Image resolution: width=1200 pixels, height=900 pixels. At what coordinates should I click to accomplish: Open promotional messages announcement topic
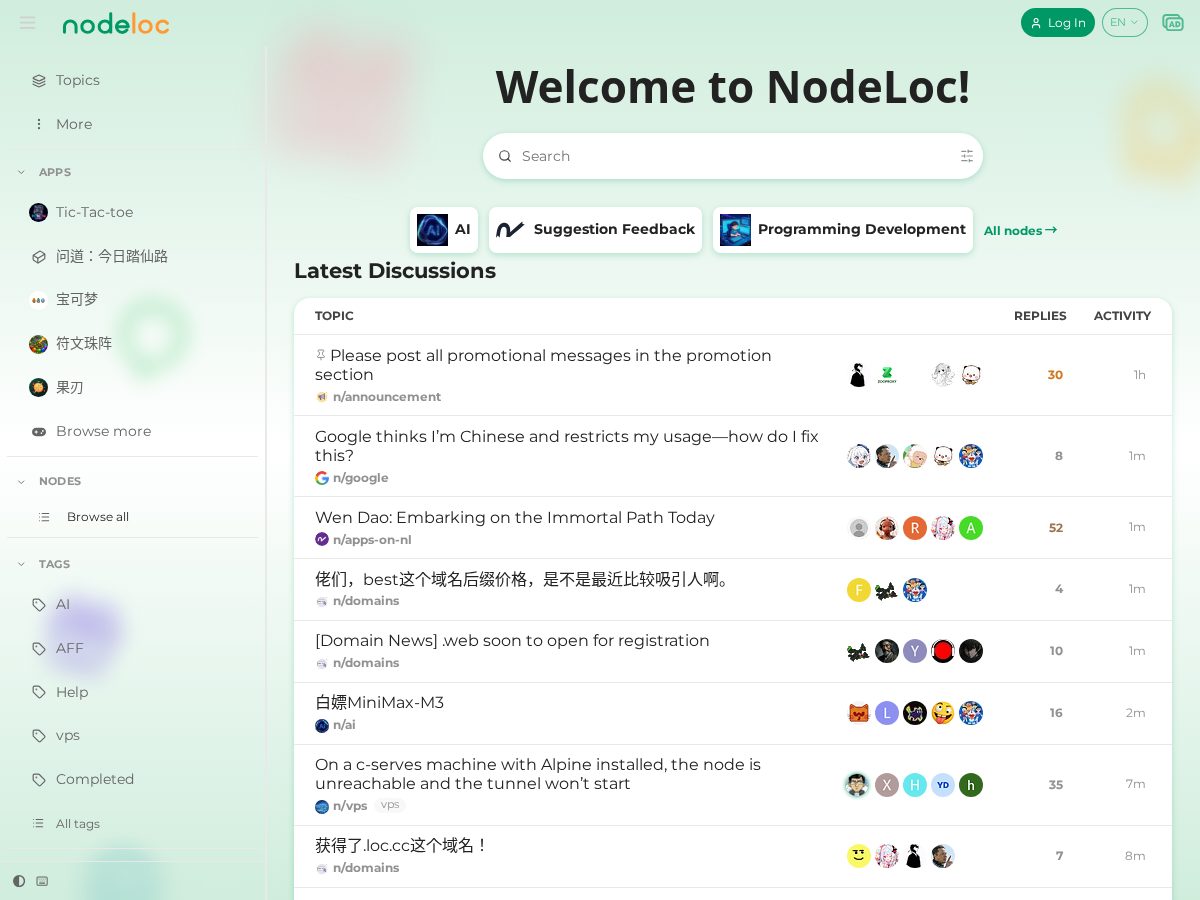pos(543,365)
